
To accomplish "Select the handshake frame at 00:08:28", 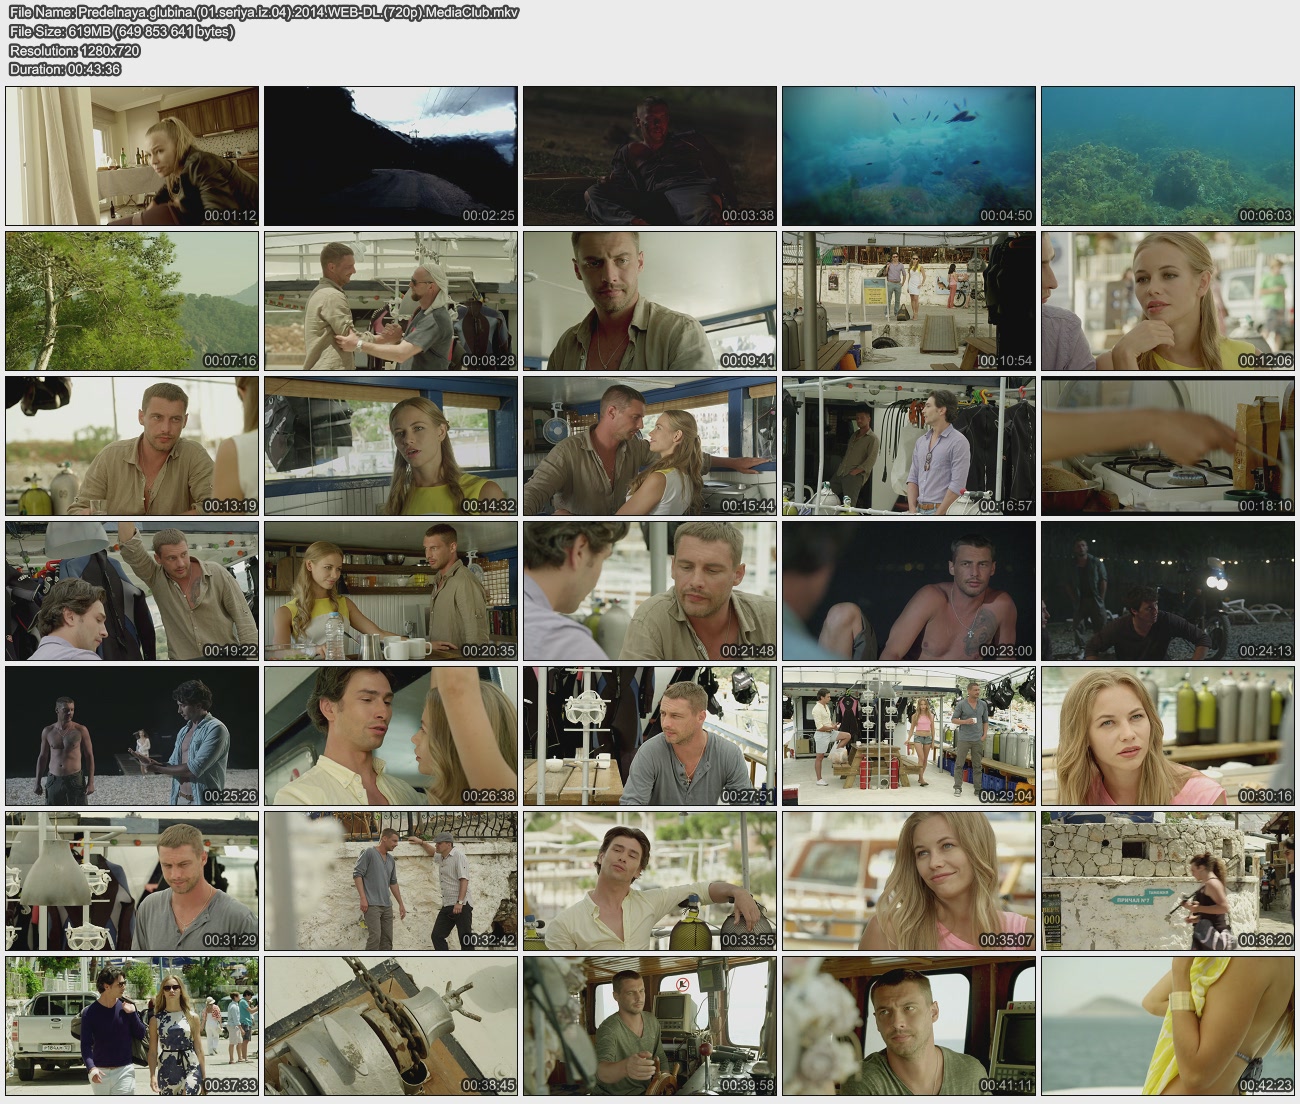I will 391,301.
